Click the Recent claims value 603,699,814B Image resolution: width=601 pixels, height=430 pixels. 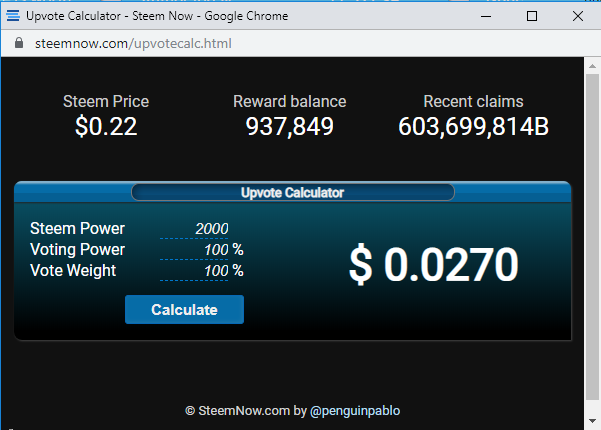[473, 126]
